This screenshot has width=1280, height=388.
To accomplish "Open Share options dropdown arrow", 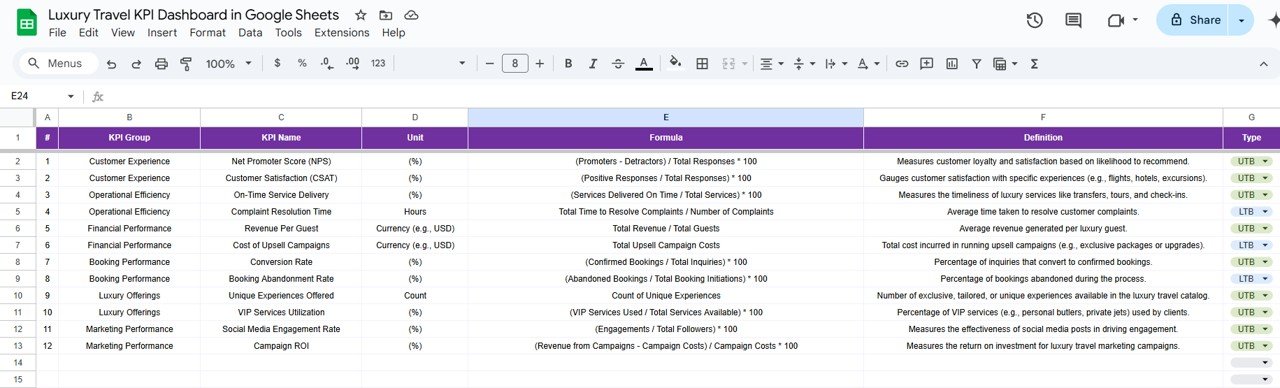I will coord(1241,20).
